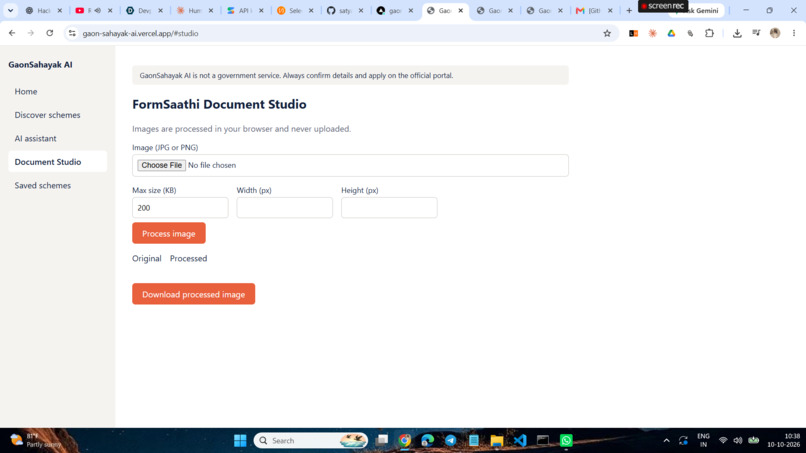Reload the page with the refresh icon
The image size is (806, 453).
click(49, 33)
